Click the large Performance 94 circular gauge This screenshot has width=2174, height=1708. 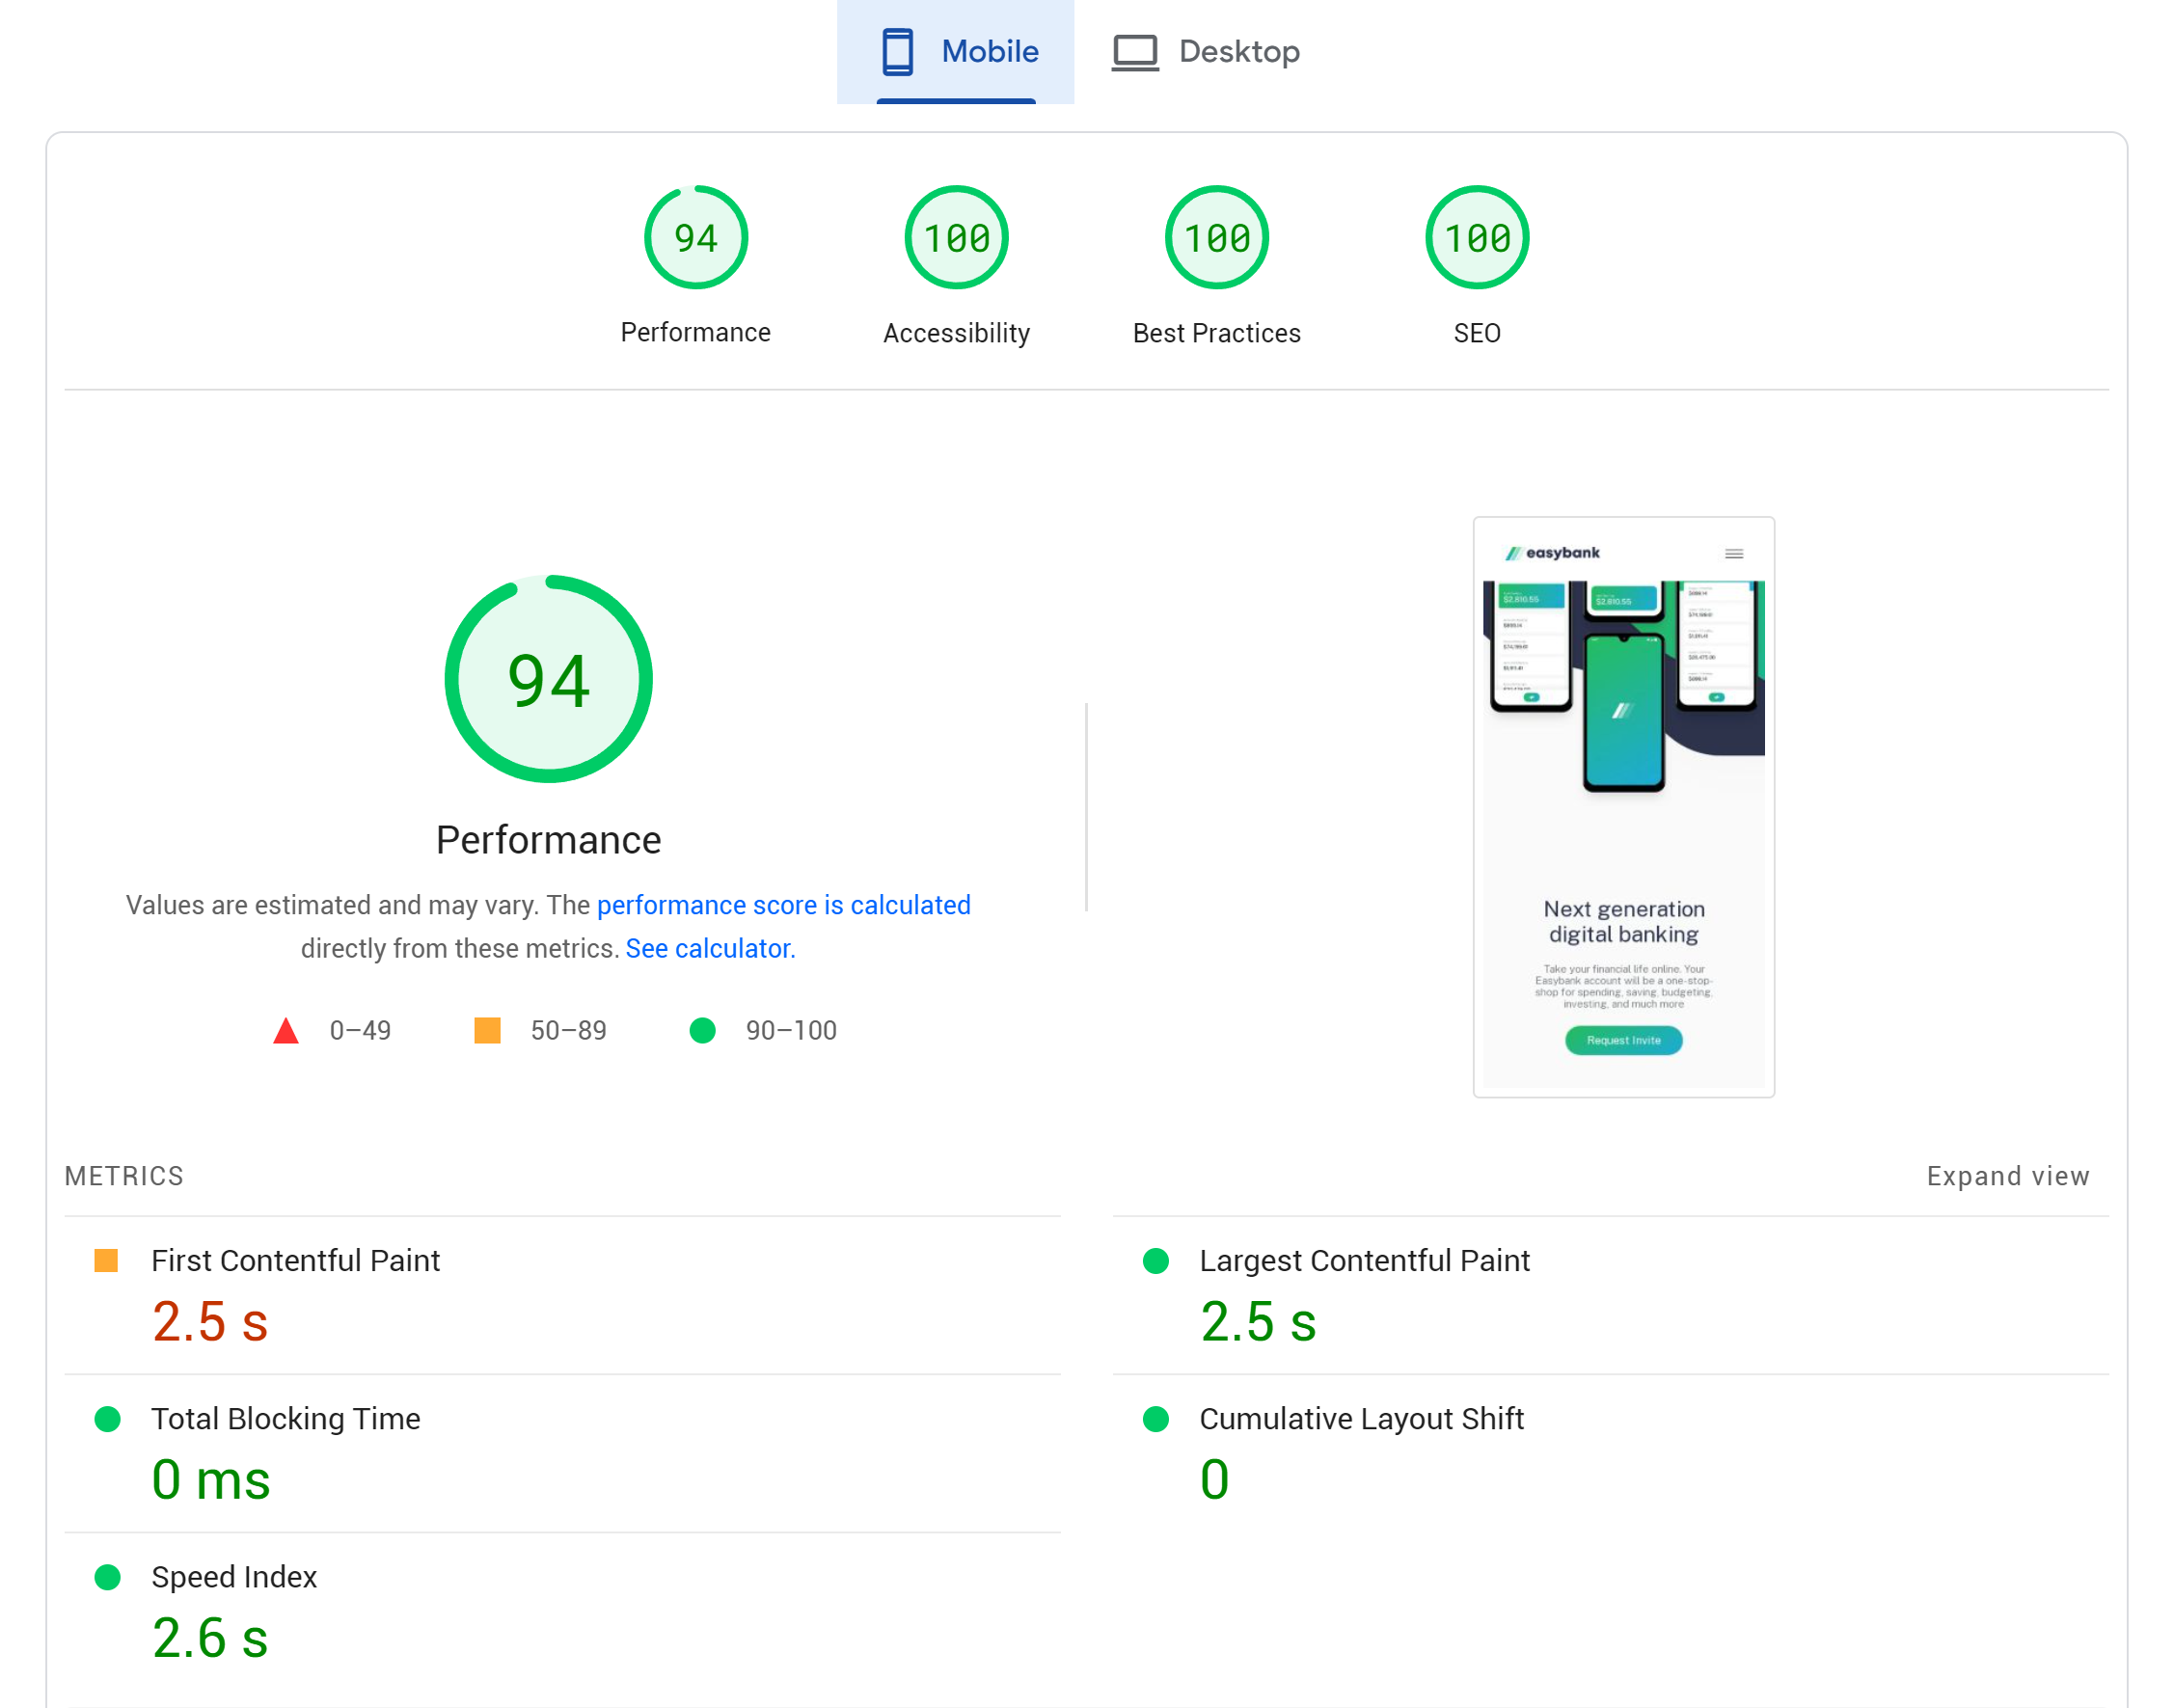[548, 680]
